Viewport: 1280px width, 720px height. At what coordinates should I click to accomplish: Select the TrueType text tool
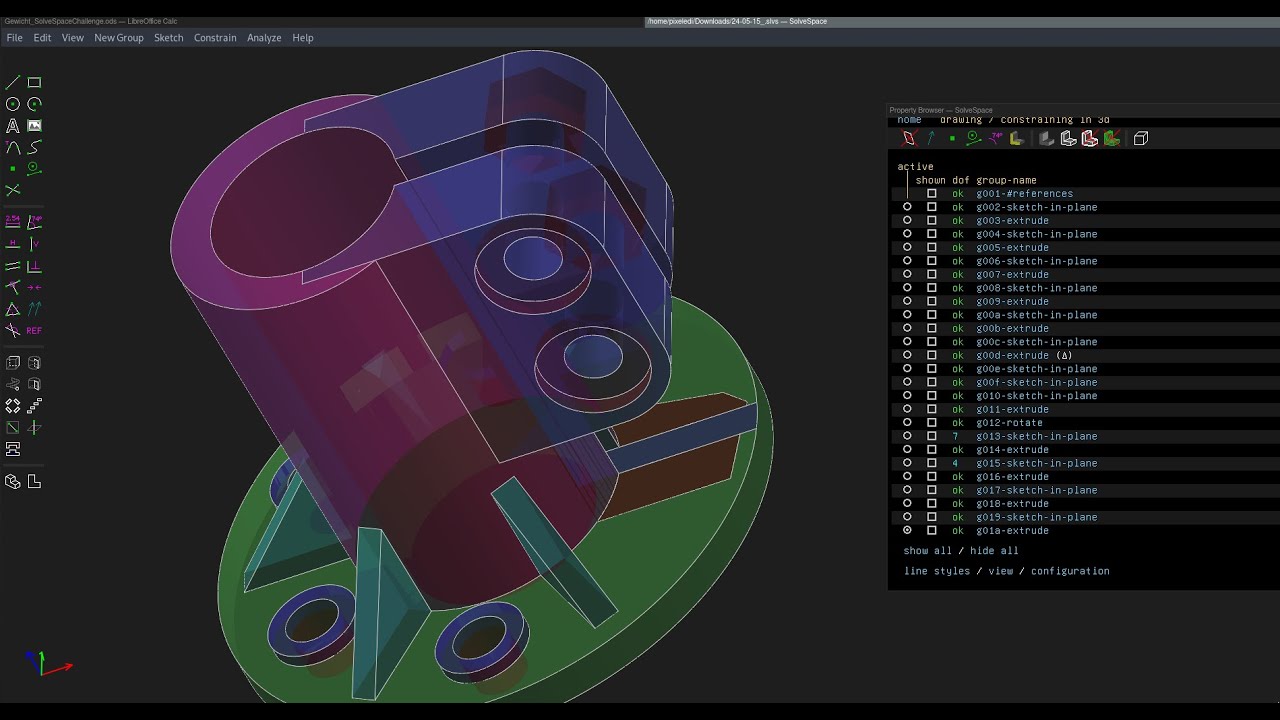point(13,126)
